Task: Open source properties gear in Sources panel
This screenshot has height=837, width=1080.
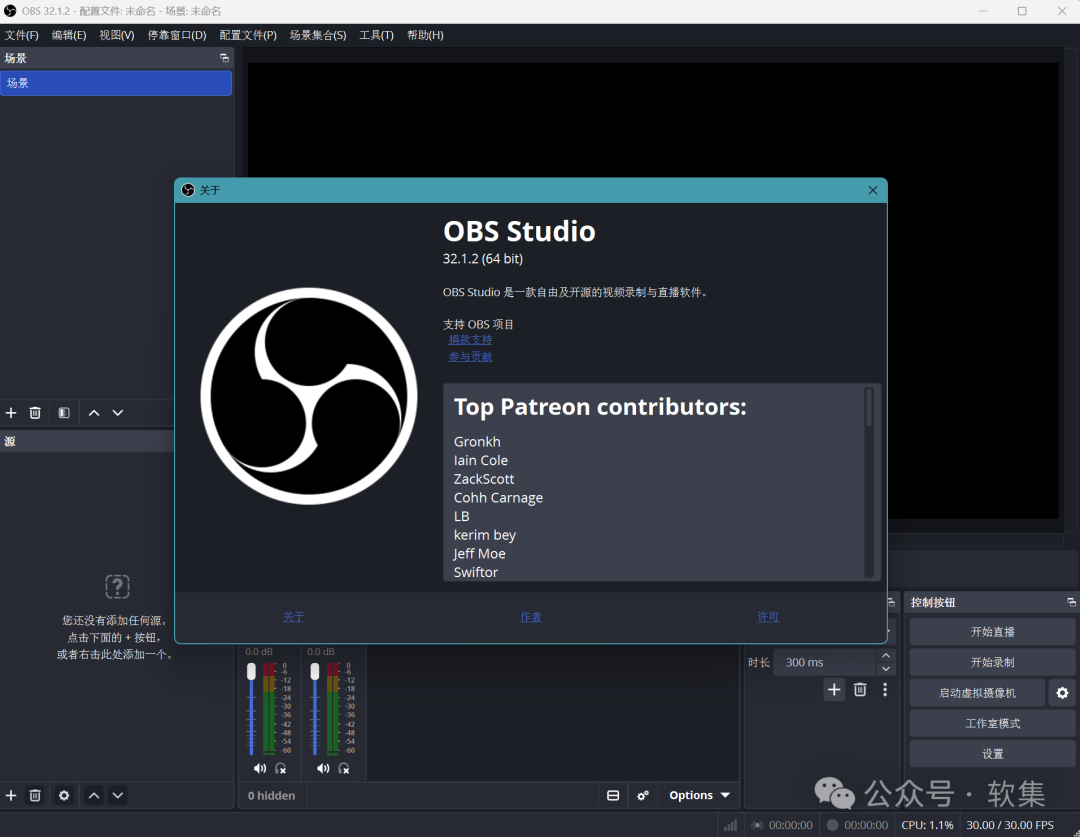Action: click(x=64, y=795)
